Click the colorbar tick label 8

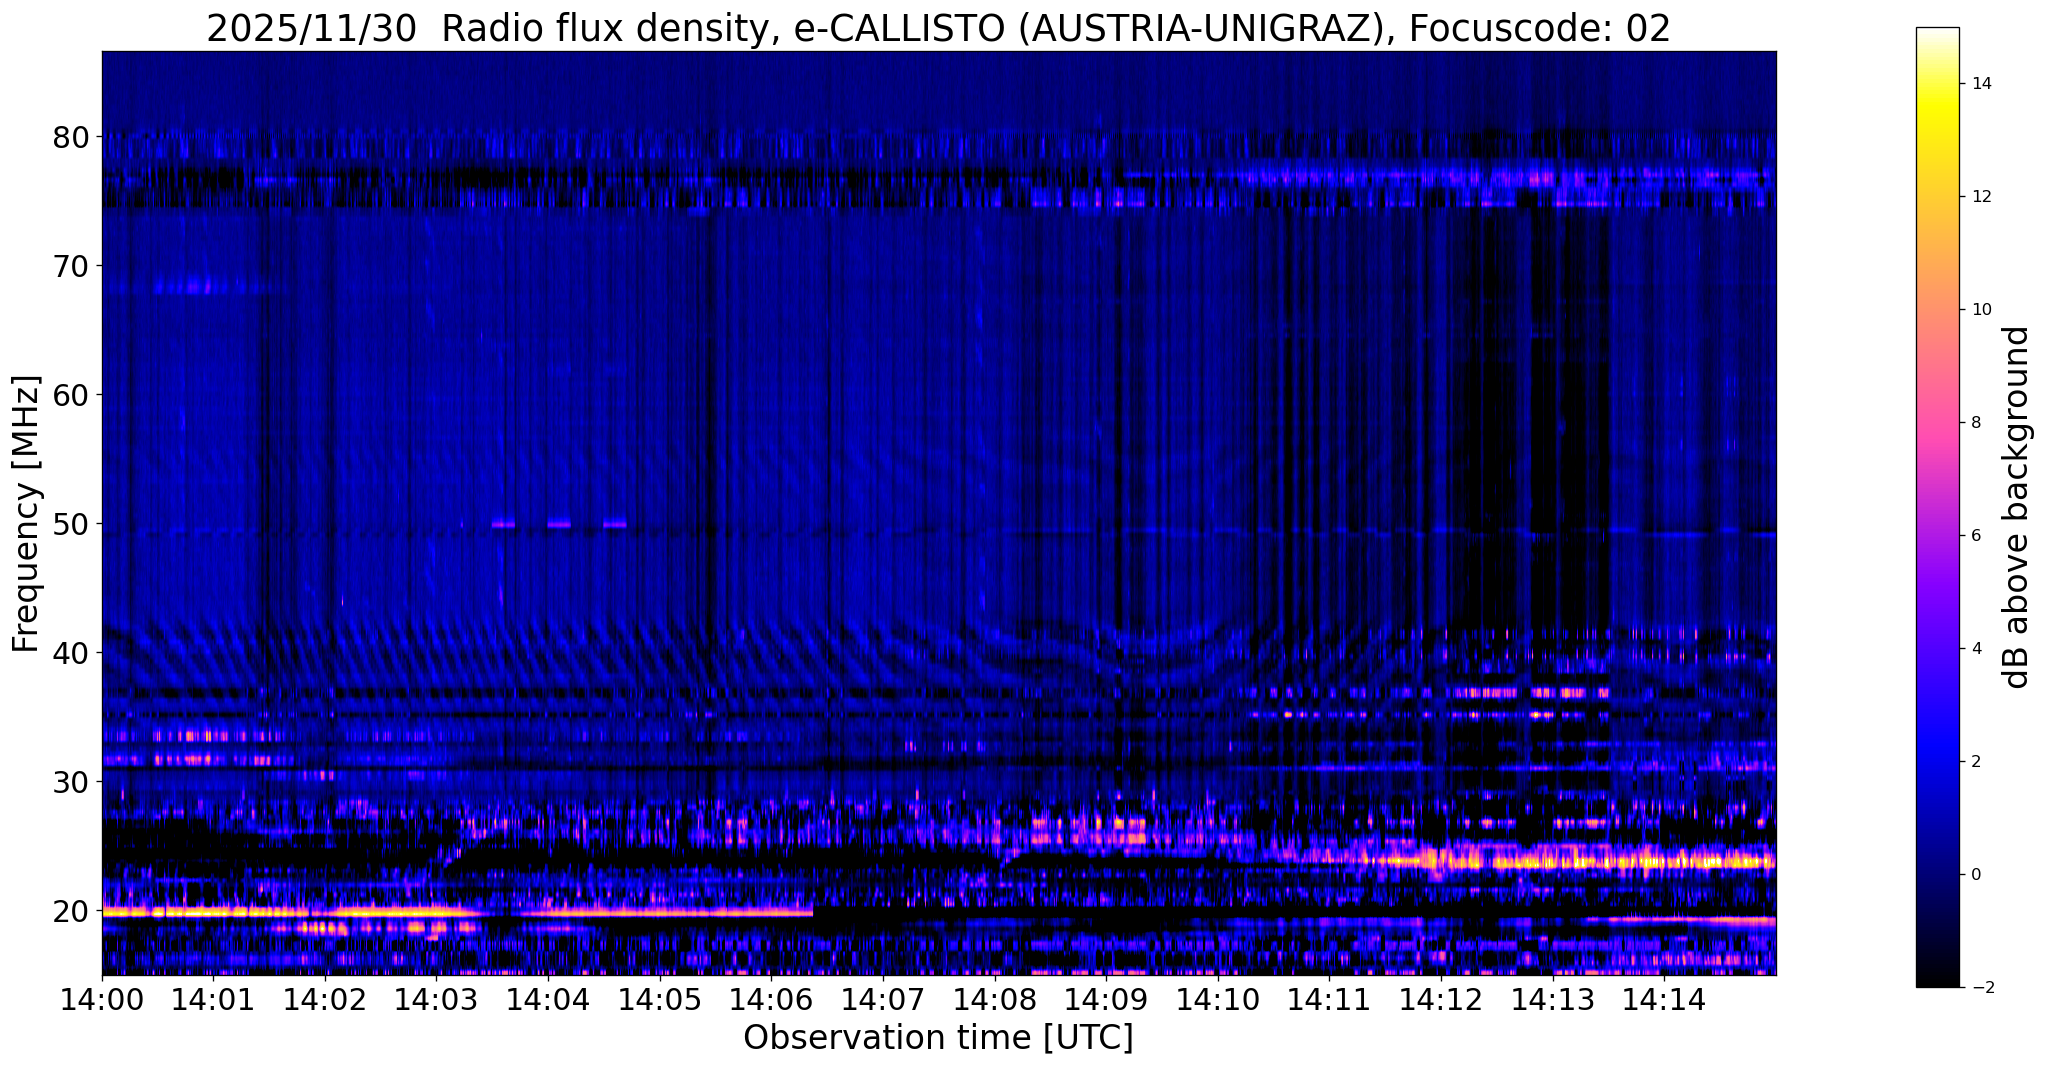pyautogui.click(x=1977, y=423)
